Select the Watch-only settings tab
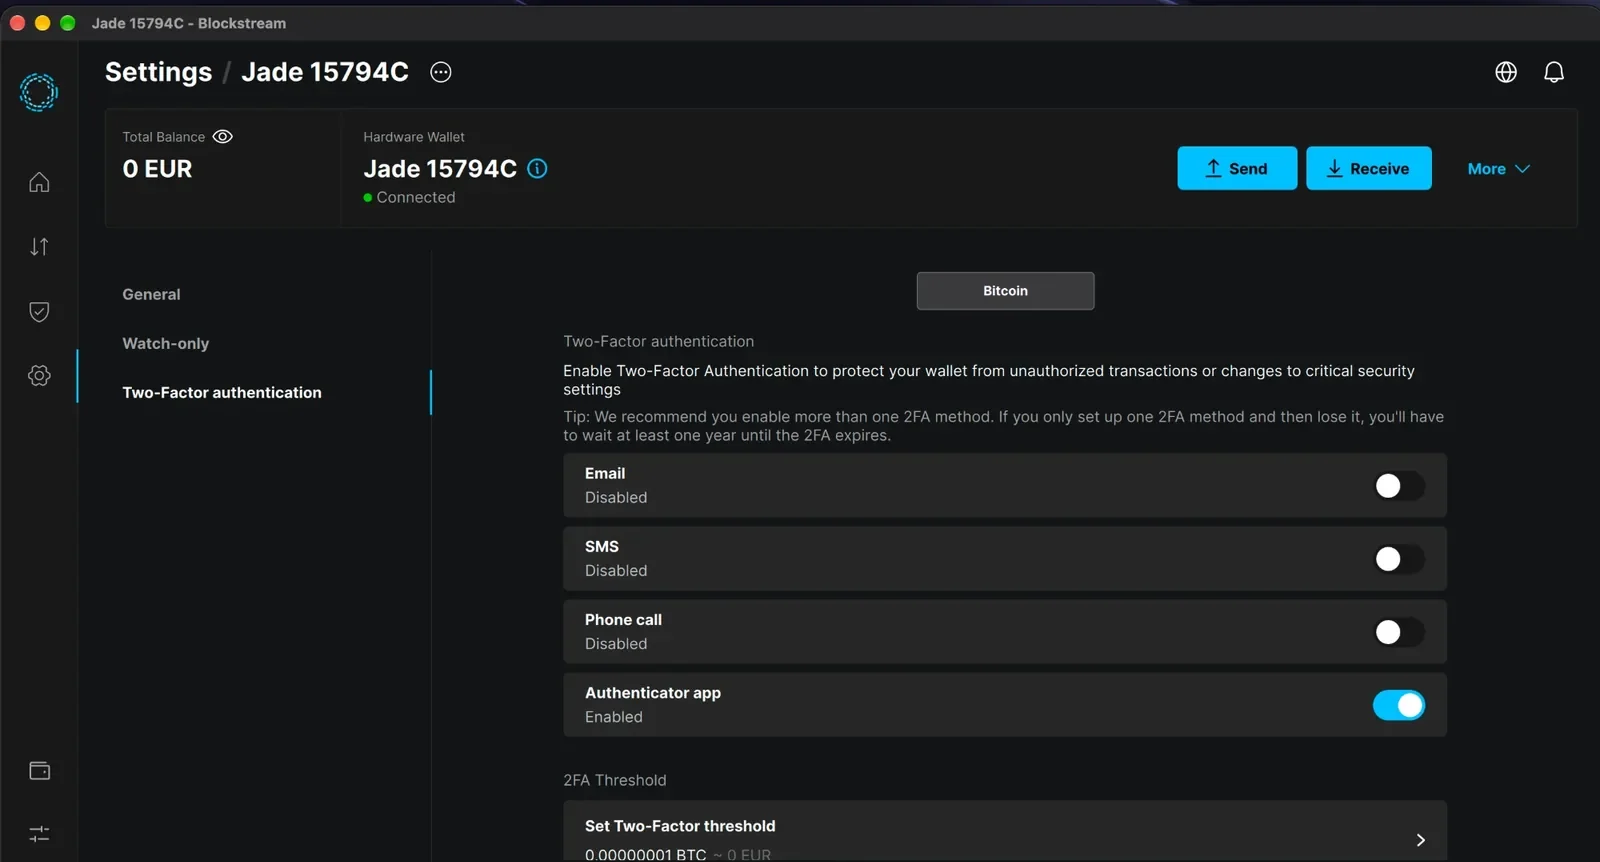The height and width of the screenshot is (862, 1600). [166, 343]
